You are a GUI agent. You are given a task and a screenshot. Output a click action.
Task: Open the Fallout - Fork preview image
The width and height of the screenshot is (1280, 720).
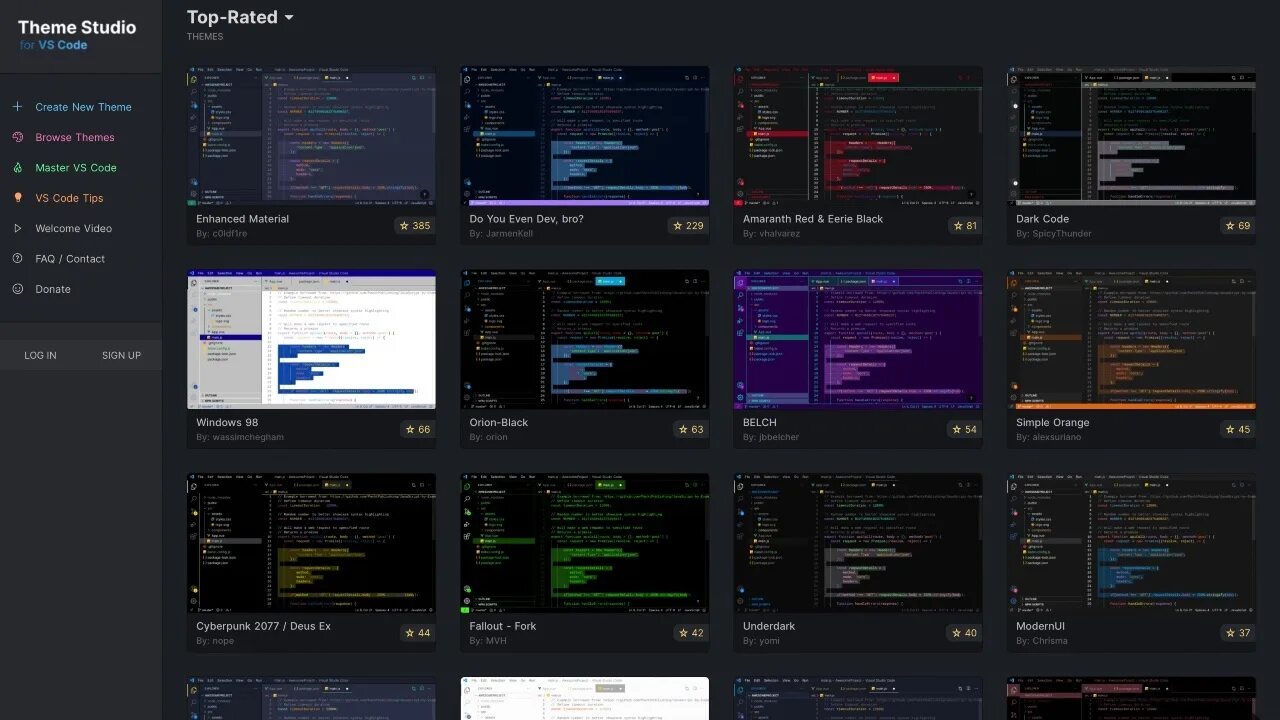pyautogui.click(x=585, y=543)
